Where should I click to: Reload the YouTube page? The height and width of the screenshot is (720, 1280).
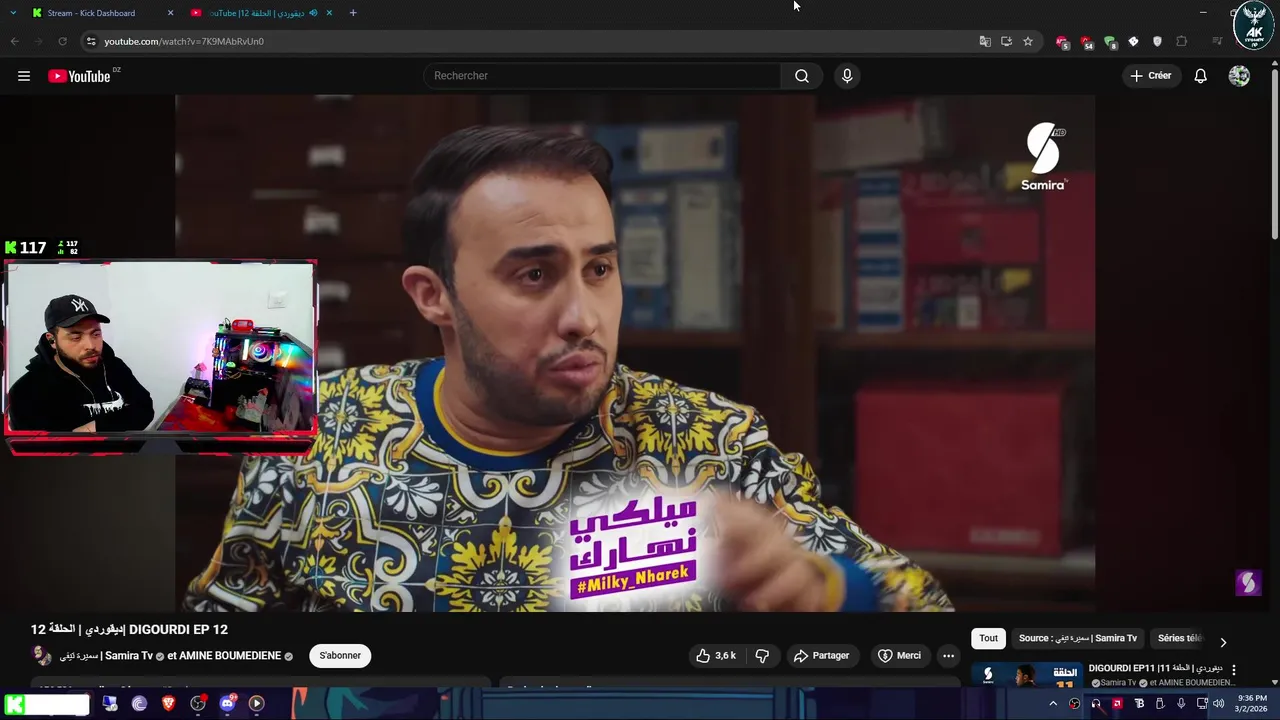pos(62,41)
